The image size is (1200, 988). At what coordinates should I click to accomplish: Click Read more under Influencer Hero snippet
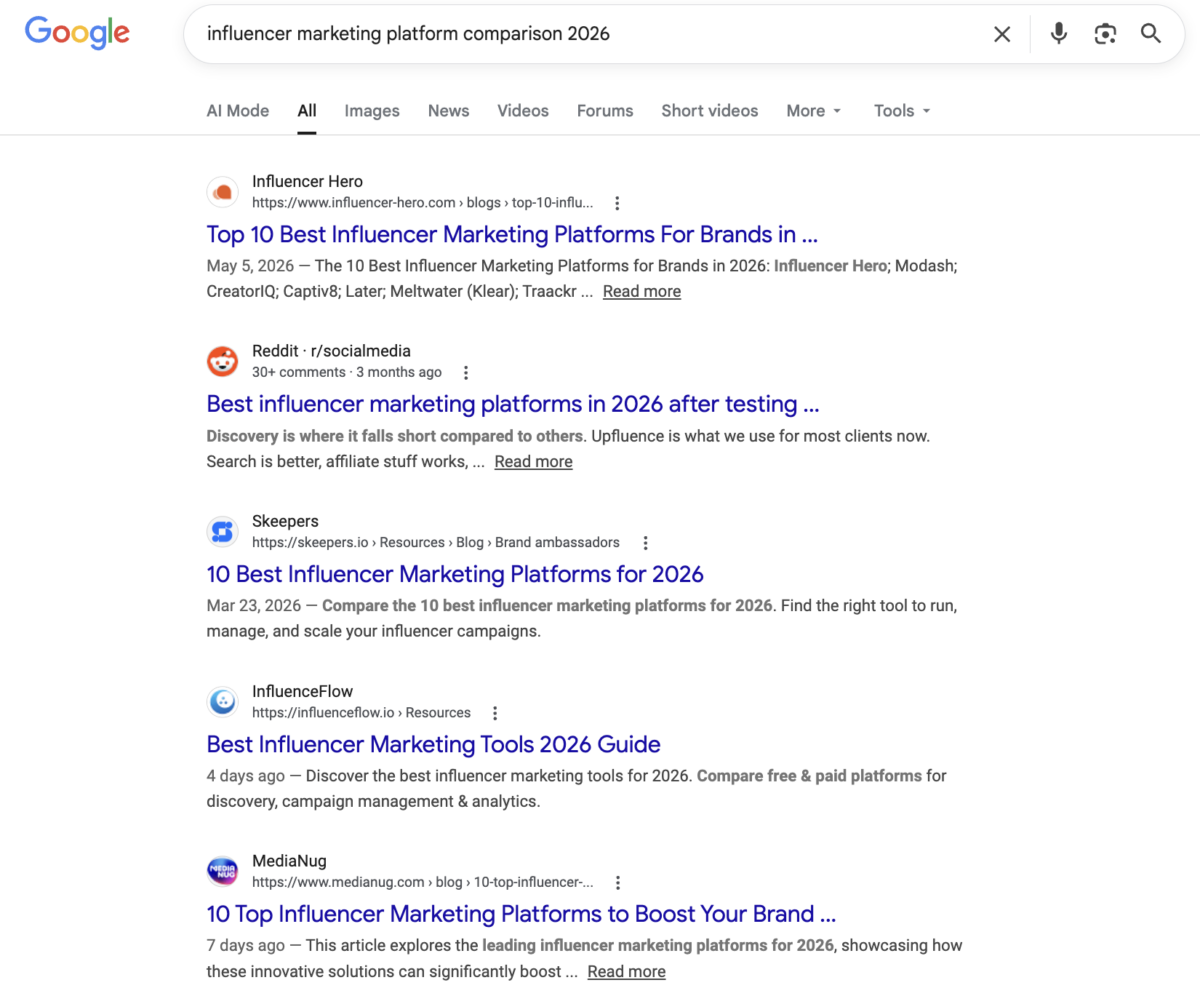tap(642, 292)
